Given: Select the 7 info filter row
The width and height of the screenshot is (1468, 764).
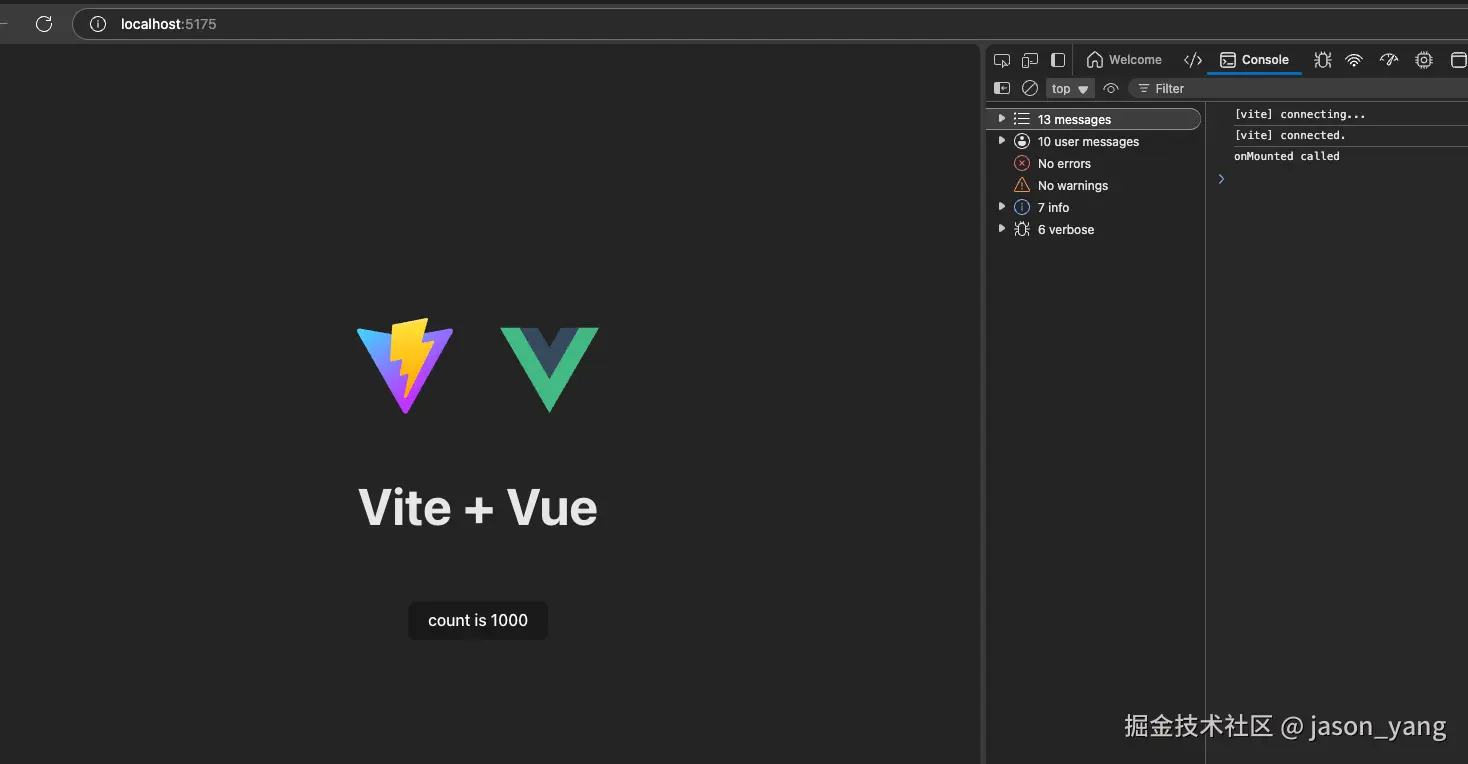Looking at the screenshot, I should tap(1095, 207).
